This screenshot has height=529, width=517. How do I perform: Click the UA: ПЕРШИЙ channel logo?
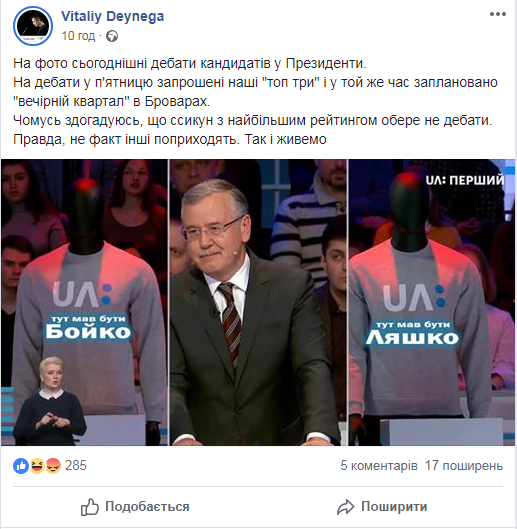tap(465, 180)
